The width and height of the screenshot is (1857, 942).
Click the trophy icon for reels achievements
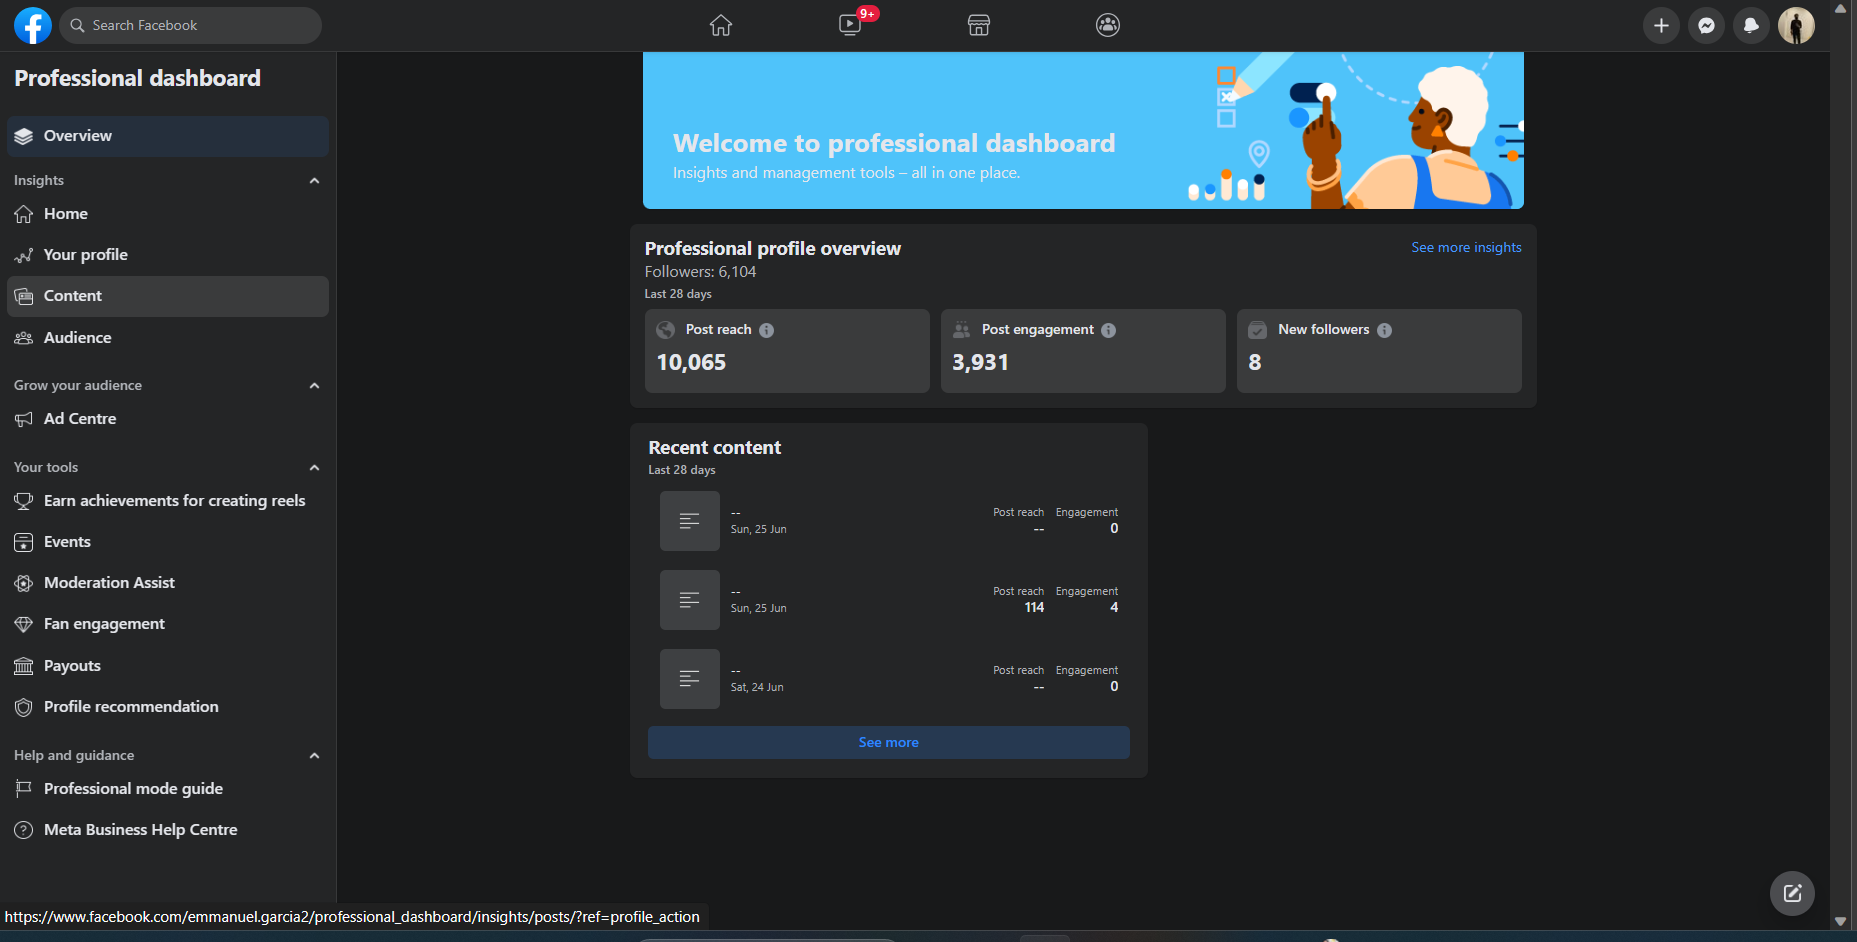point(24,501)
